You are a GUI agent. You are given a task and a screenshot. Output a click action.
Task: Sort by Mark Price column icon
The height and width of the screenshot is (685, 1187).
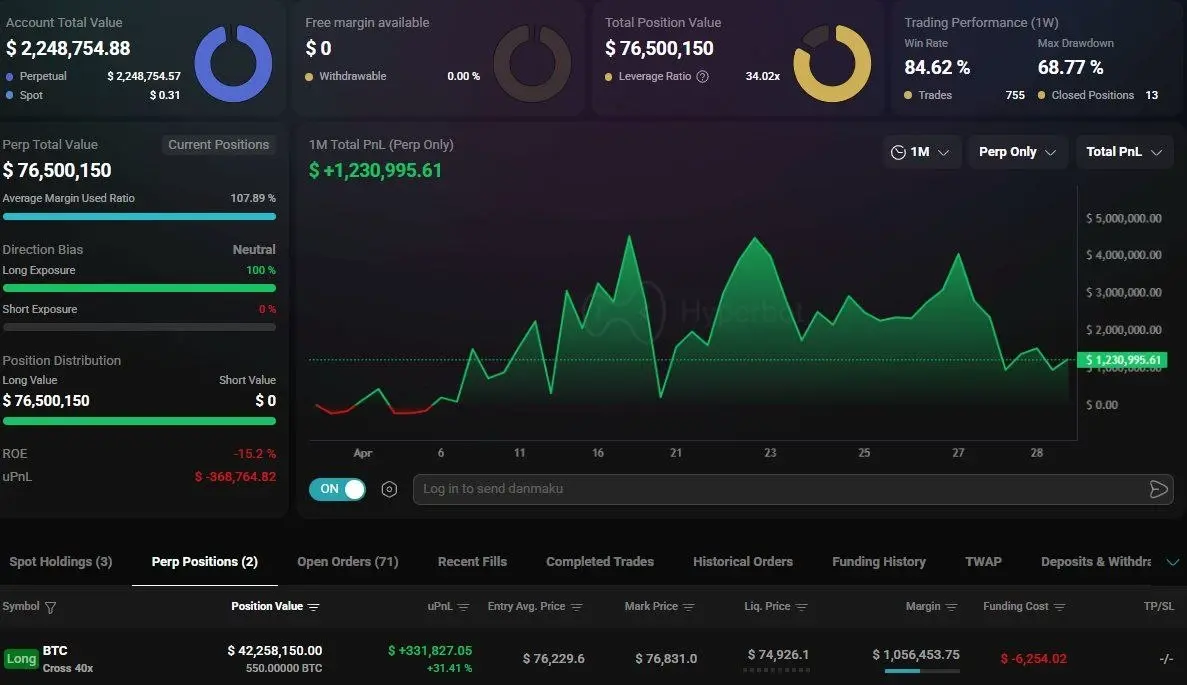click(689, 607)
